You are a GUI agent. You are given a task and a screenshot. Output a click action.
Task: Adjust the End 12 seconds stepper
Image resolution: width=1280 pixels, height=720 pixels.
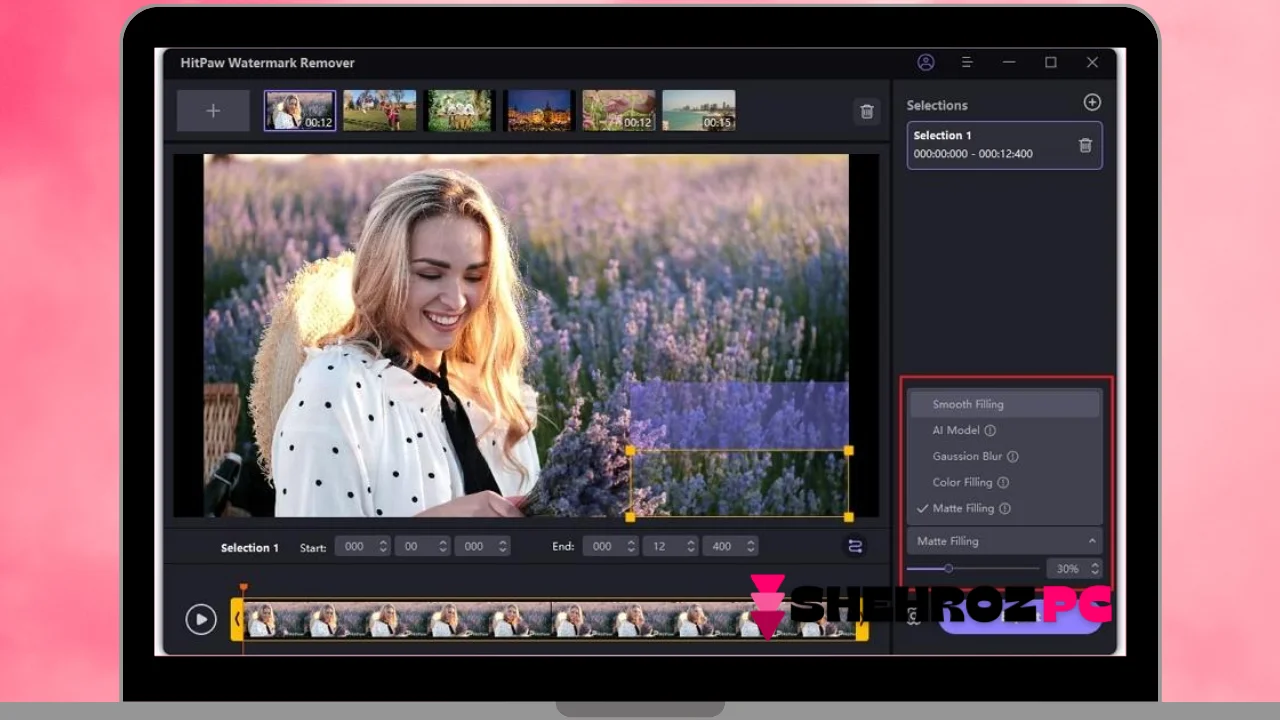coord(691,546)
